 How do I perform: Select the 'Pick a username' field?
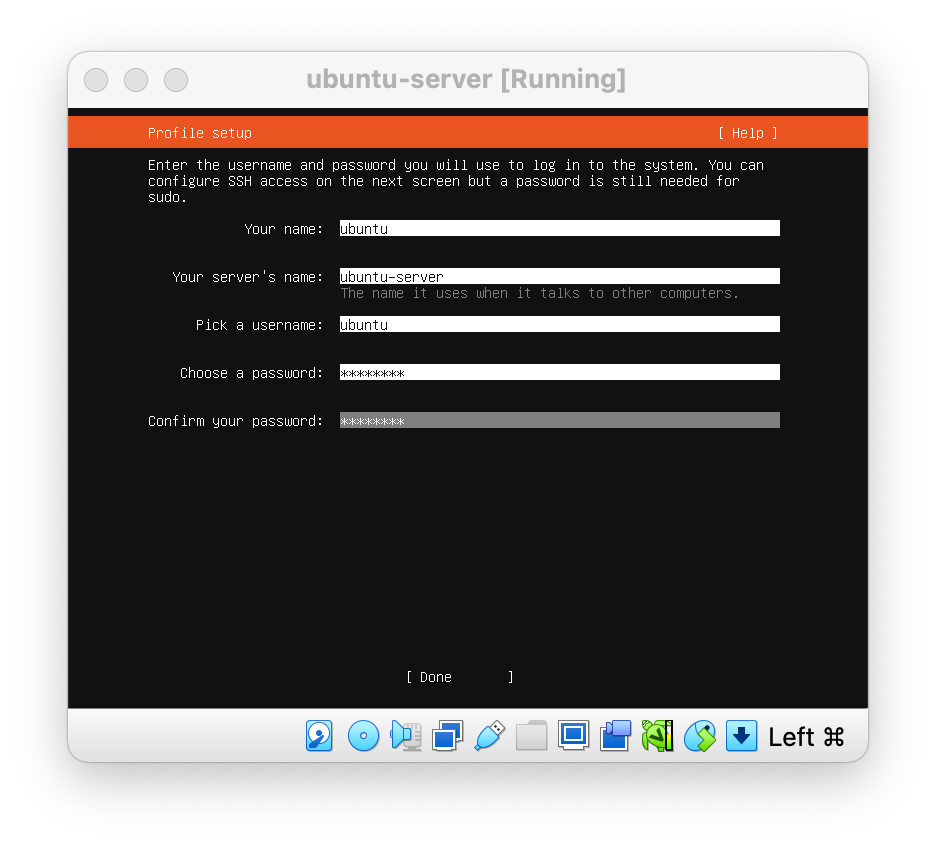(x=559, y=325)
